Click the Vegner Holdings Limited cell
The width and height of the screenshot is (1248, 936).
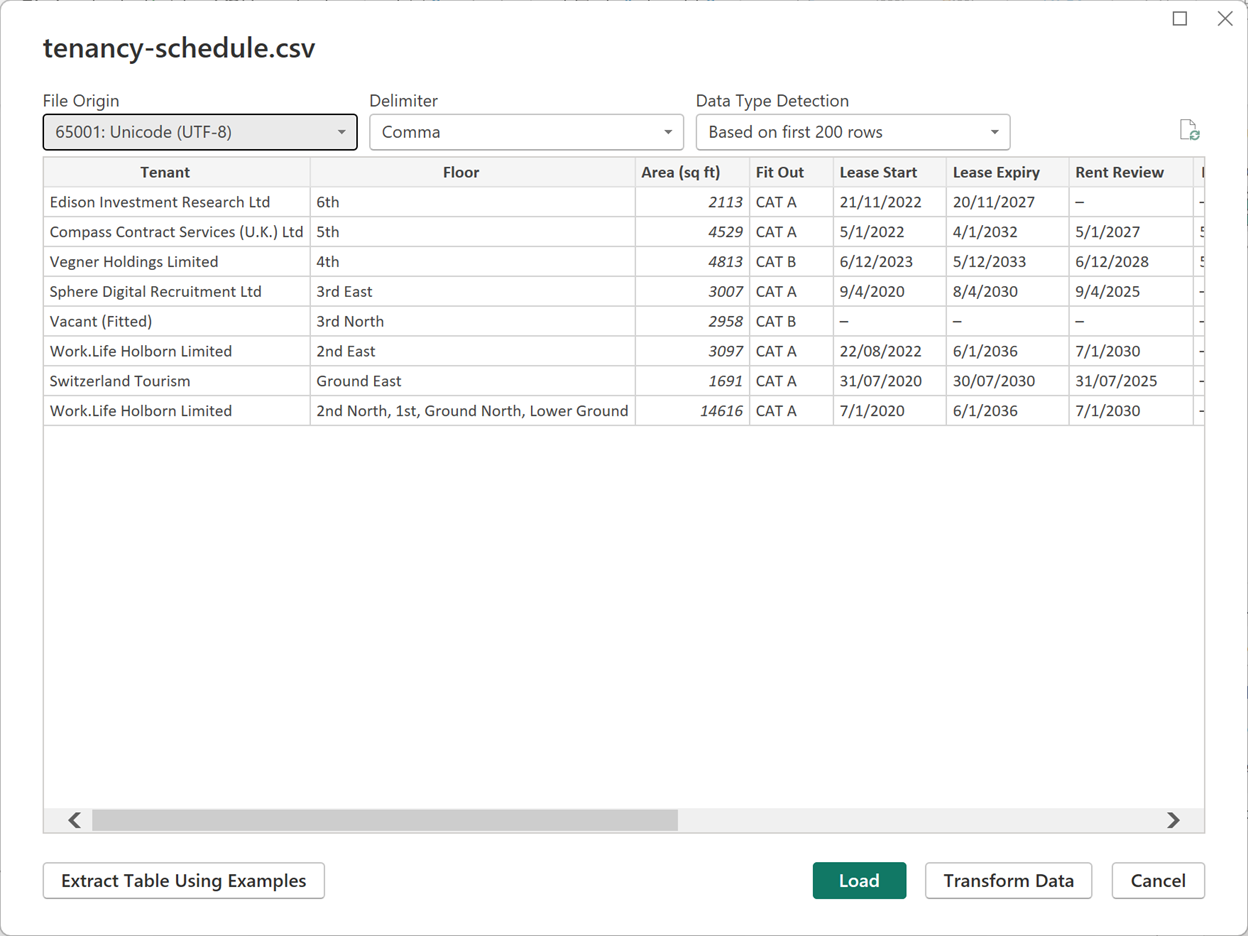tap(177, 262)
